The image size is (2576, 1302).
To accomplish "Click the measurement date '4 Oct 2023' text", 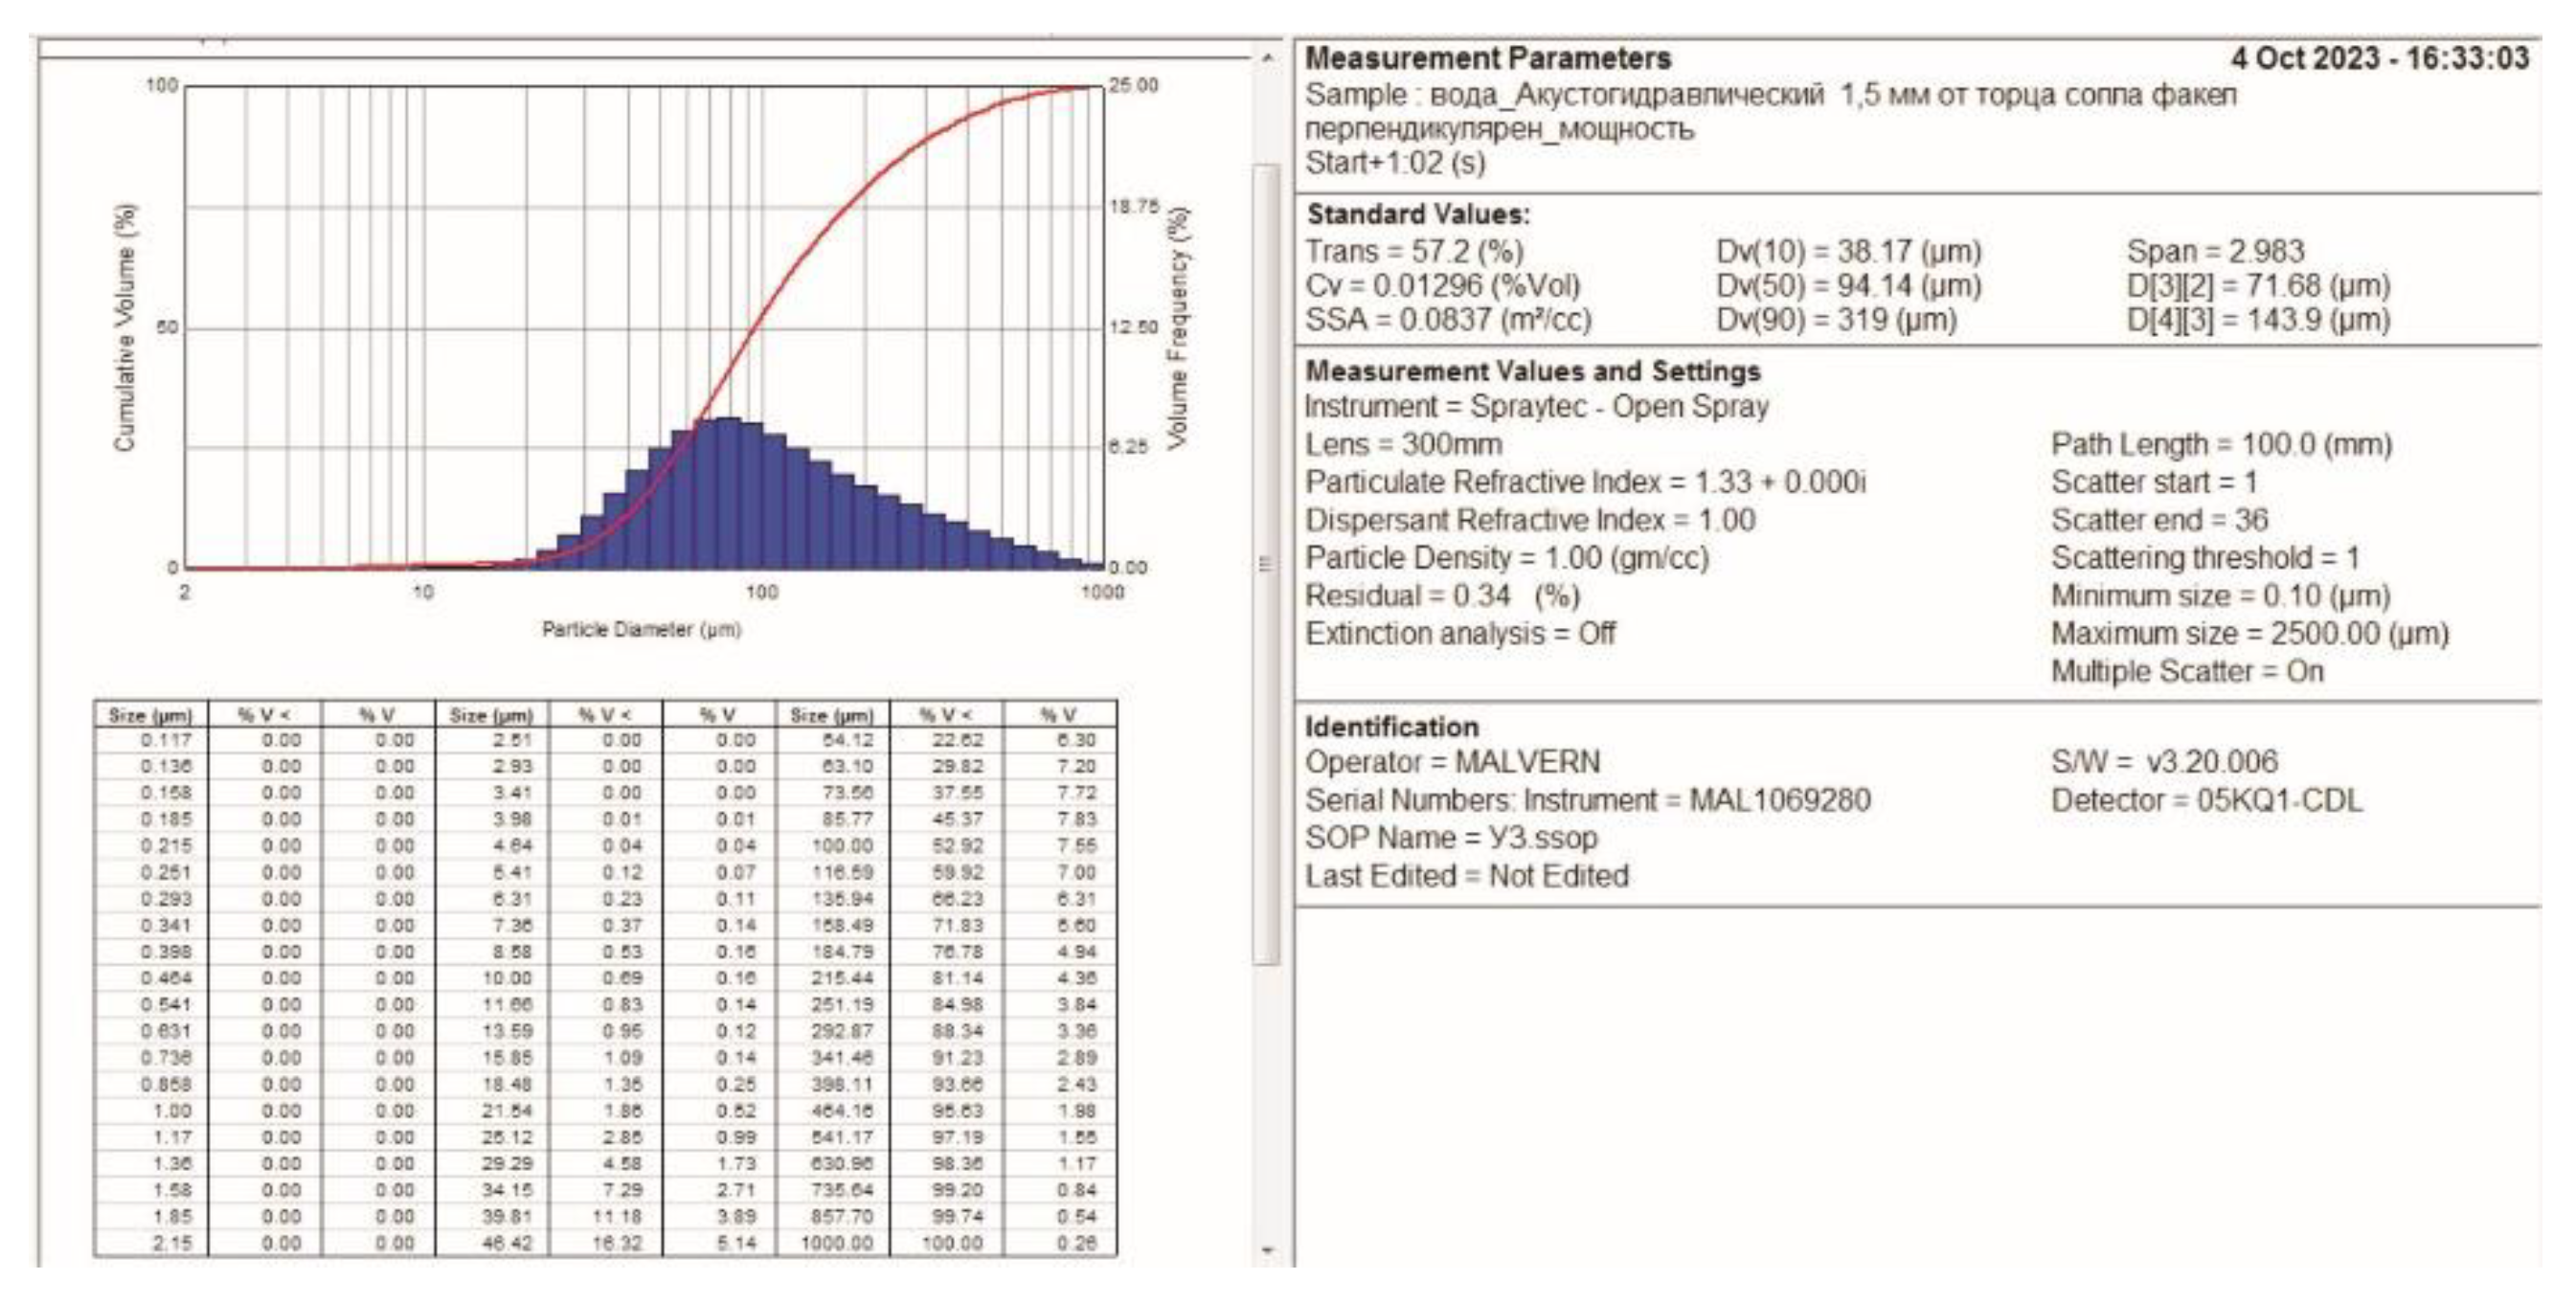I will 2304,58.
